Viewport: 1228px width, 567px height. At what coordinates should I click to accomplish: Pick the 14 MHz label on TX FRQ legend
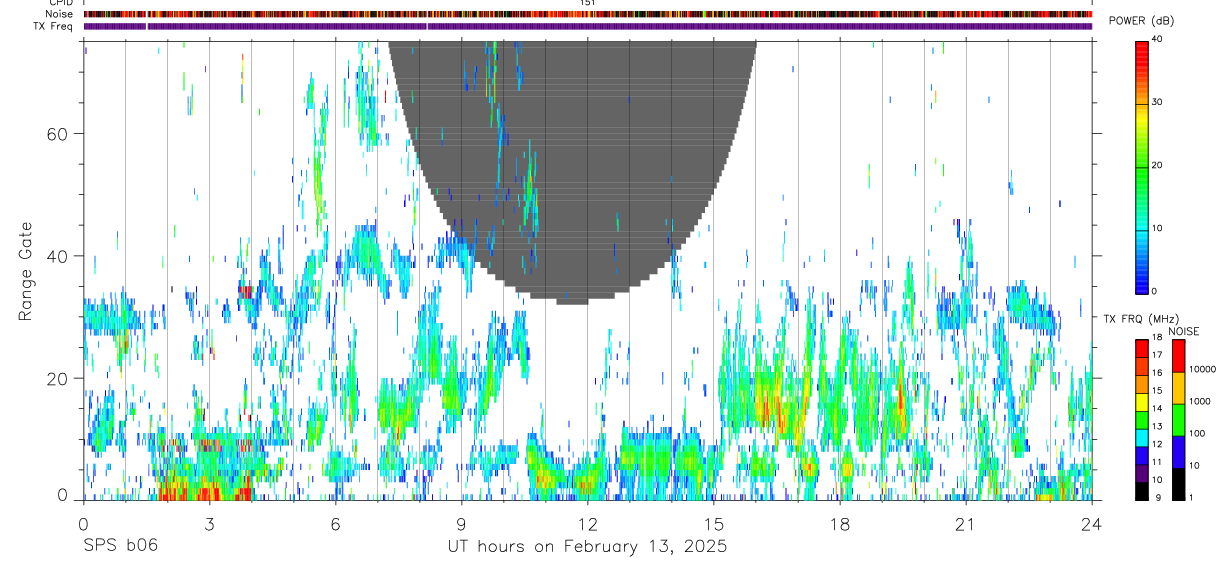pos(1157,409)
